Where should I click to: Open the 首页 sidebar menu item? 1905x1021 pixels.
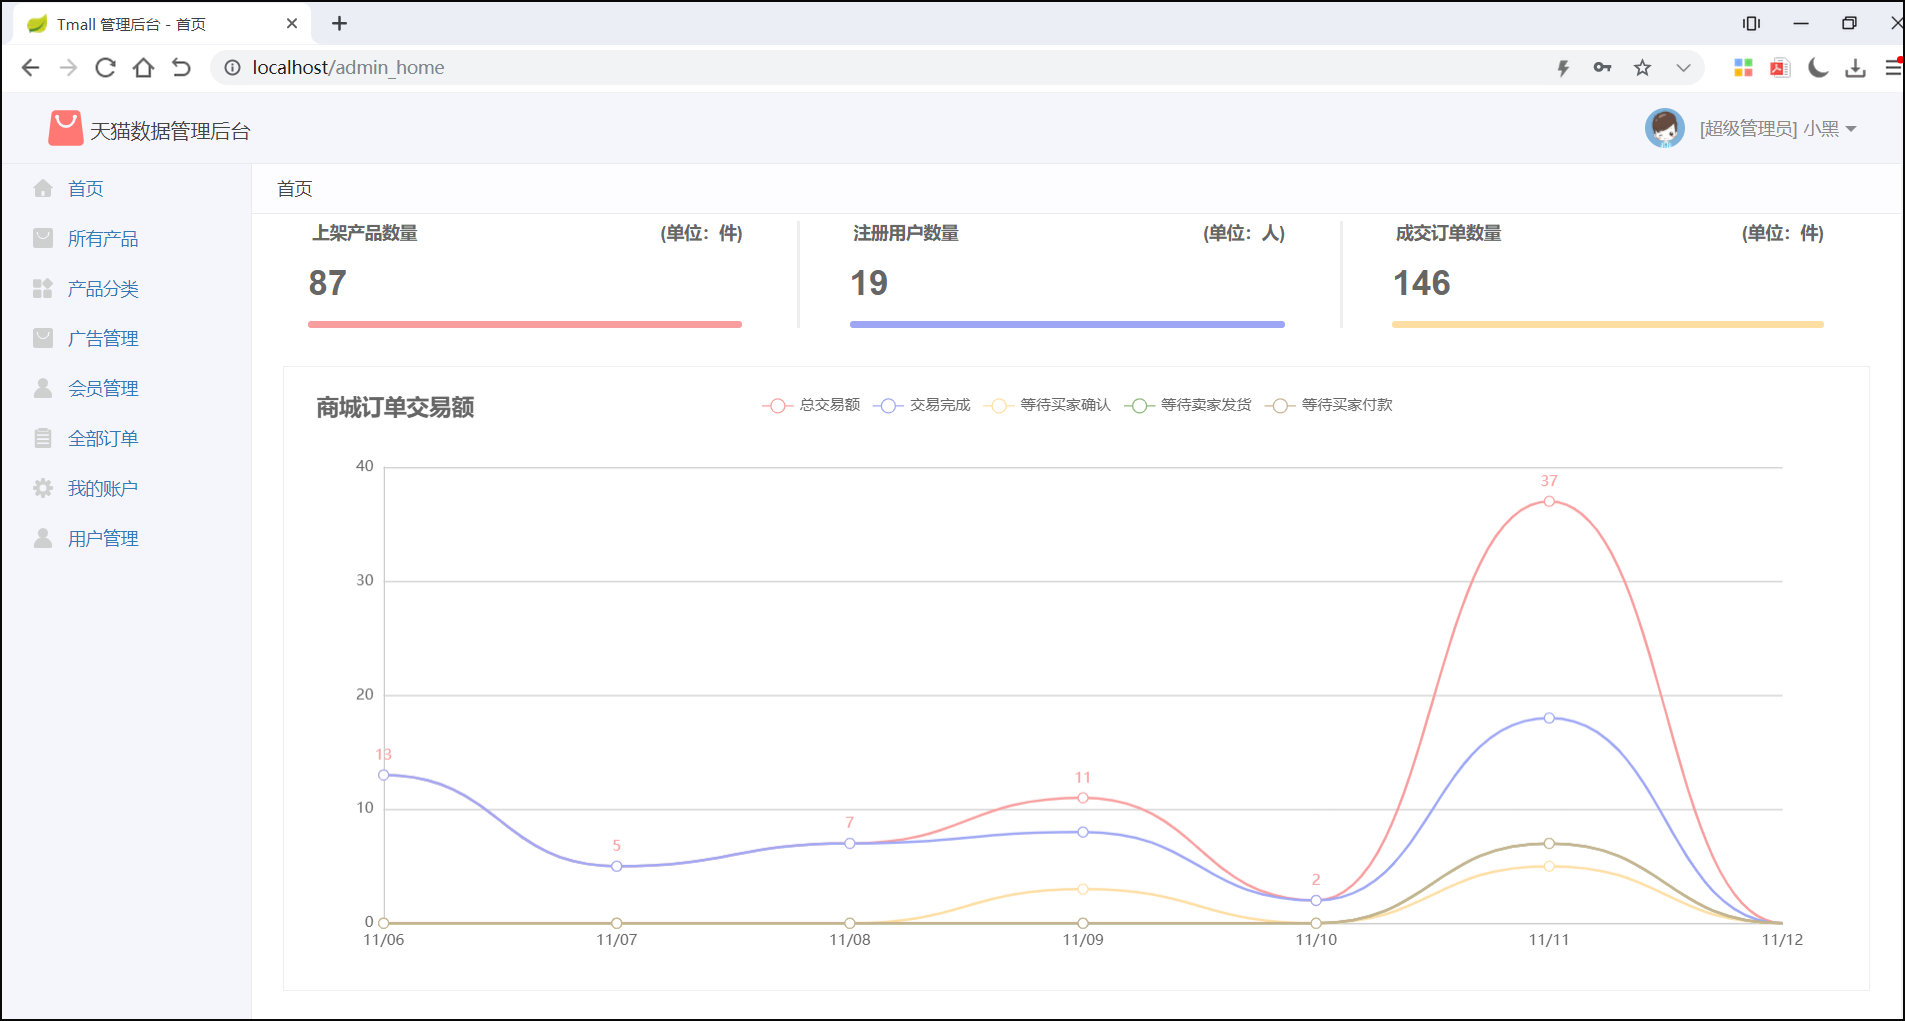86,188
